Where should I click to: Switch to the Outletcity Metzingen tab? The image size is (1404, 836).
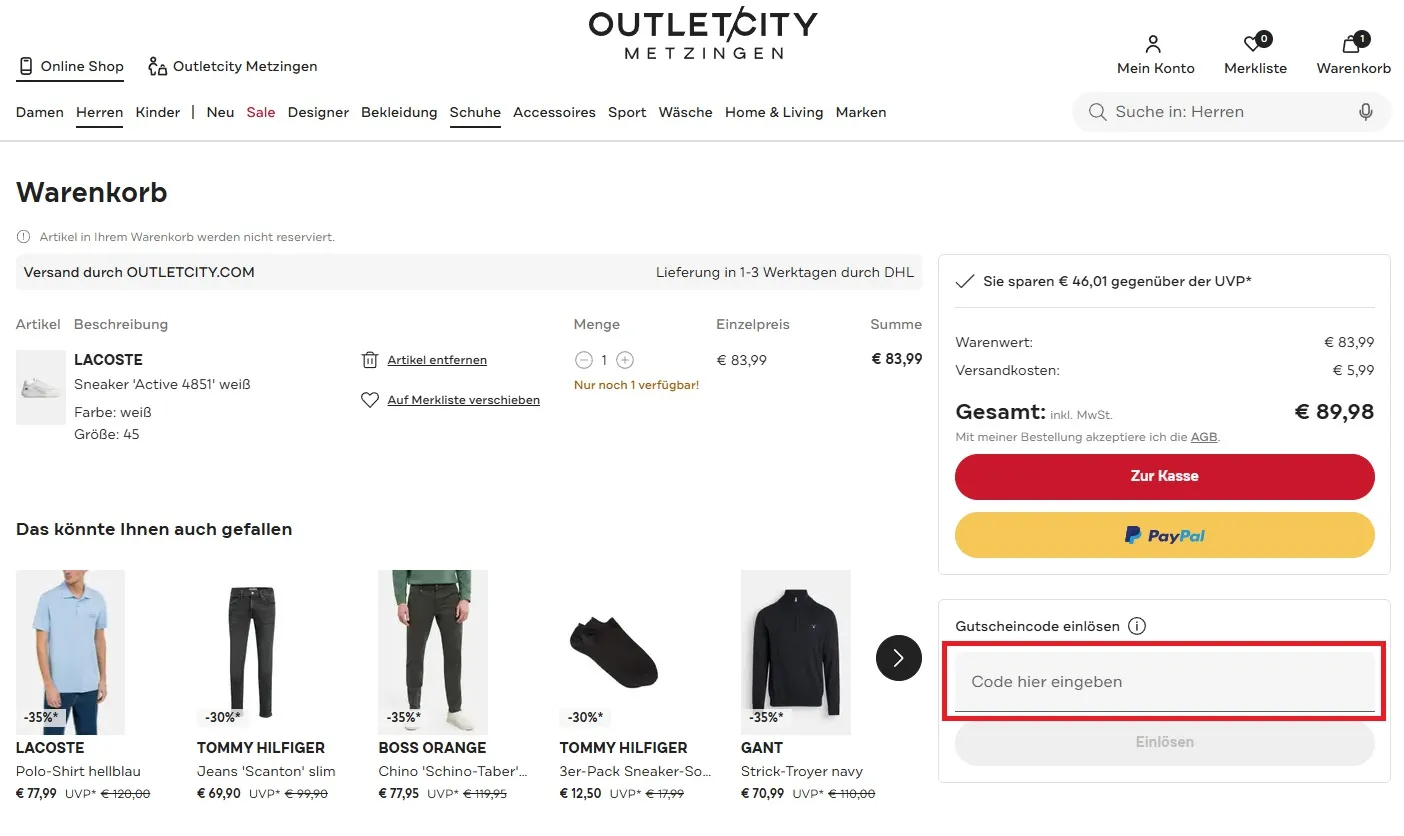click(x=232, y=66)
